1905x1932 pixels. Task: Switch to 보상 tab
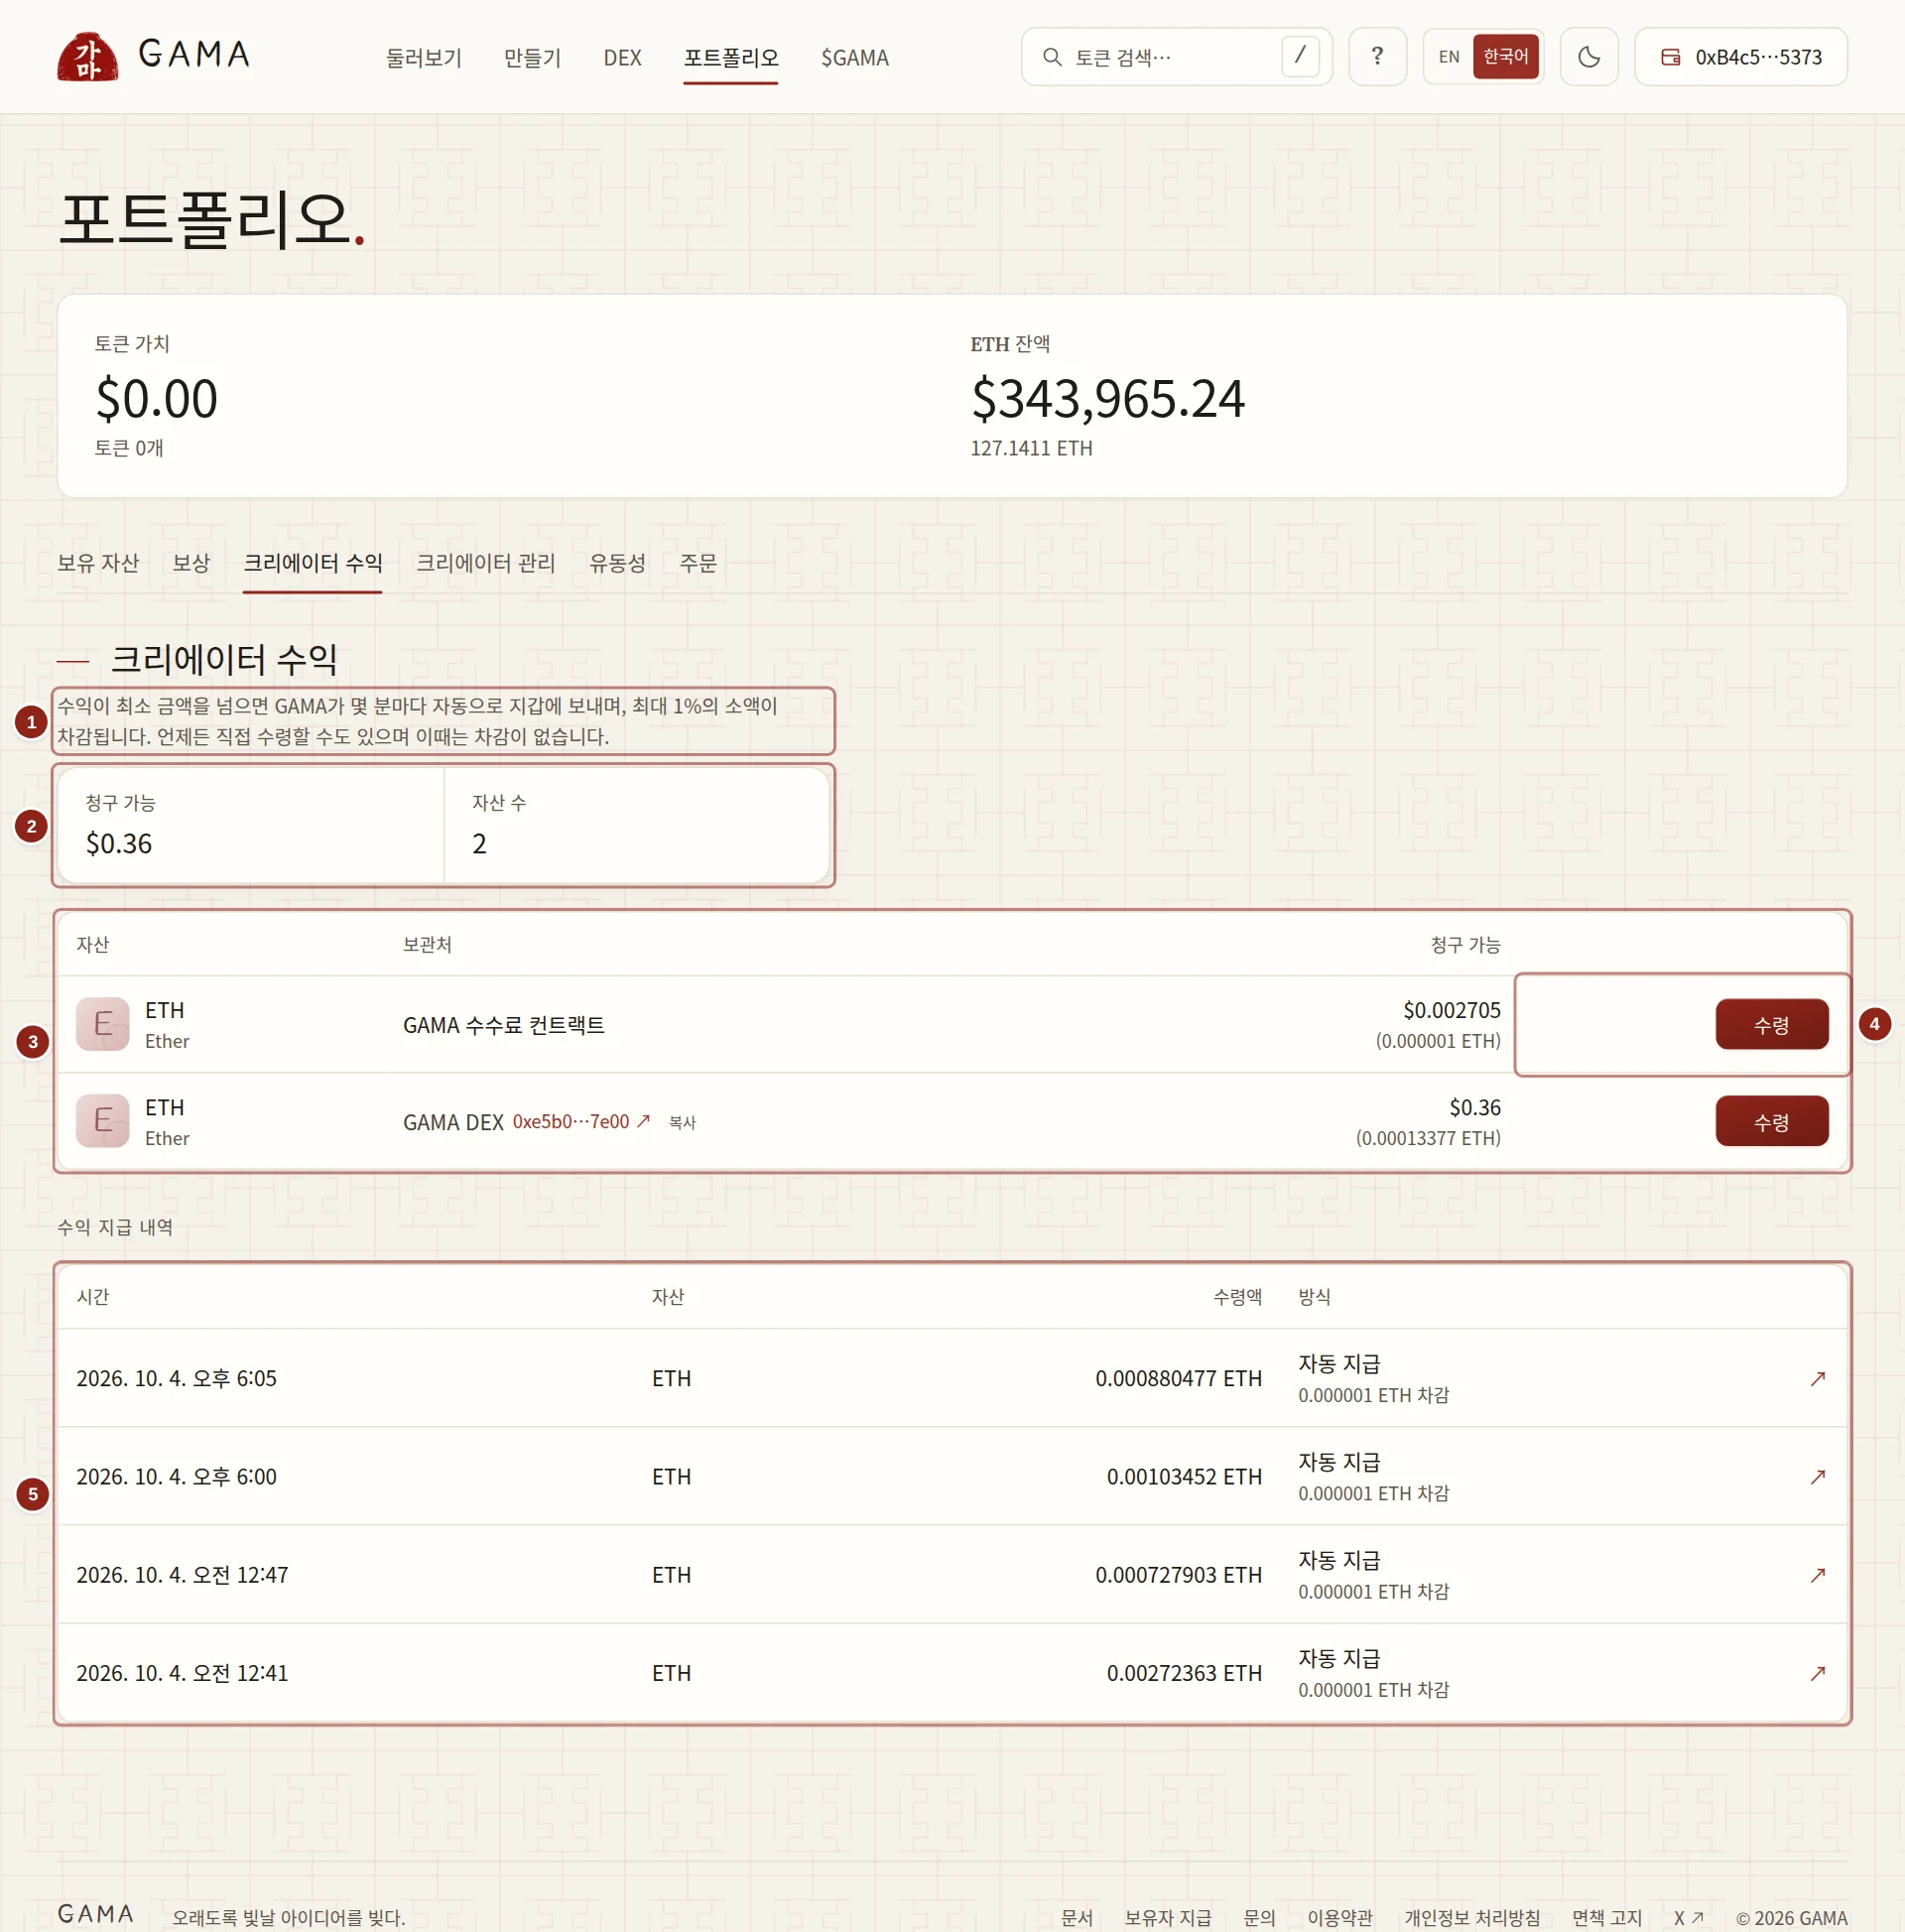[x=191, y=563]
